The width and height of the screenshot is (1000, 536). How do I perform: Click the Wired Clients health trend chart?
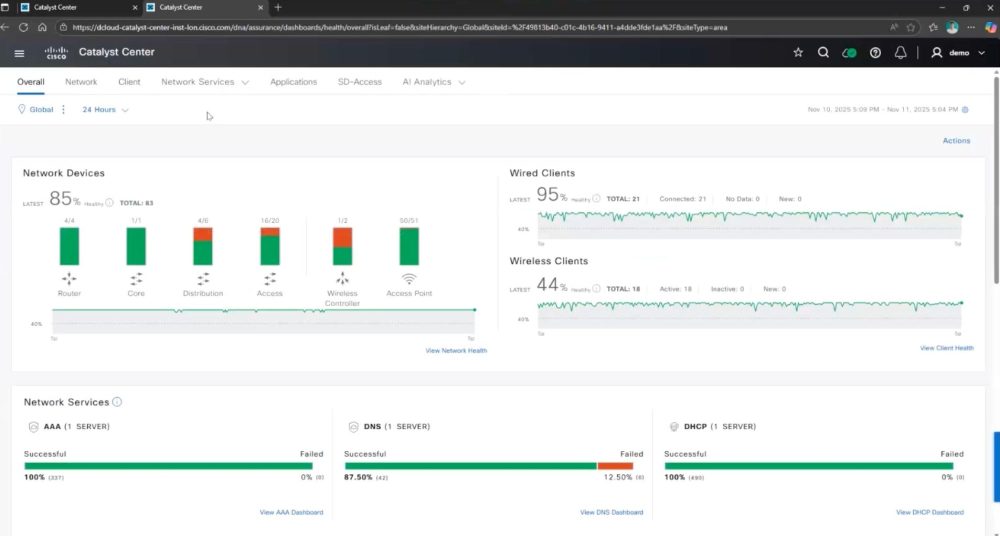point(749,225)
